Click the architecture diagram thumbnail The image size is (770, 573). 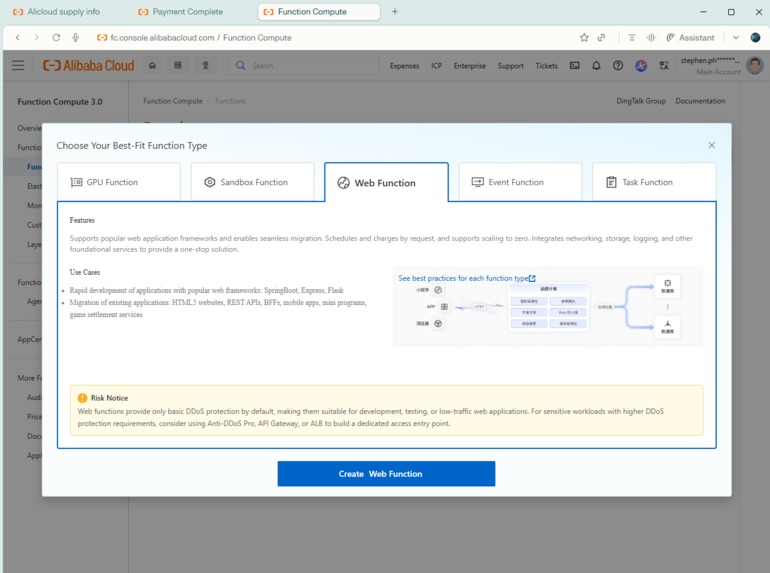tap(548, 307)
